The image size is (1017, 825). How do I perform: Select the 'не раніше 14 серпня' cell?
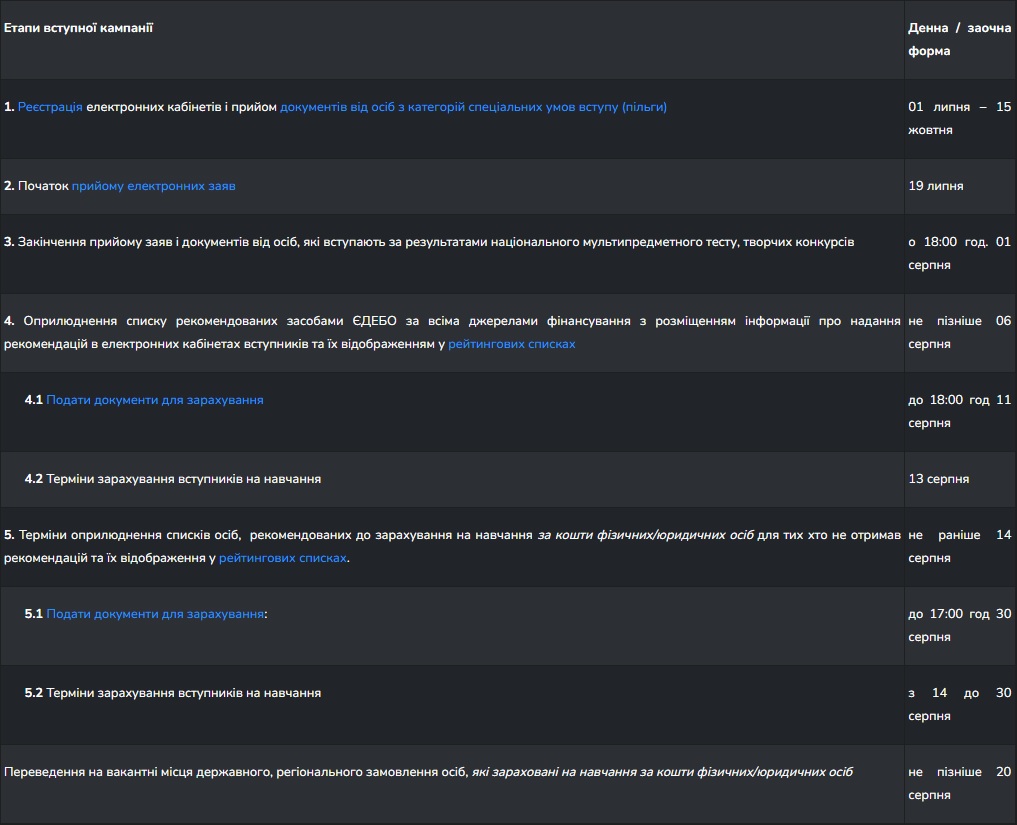tap(959, 547)
